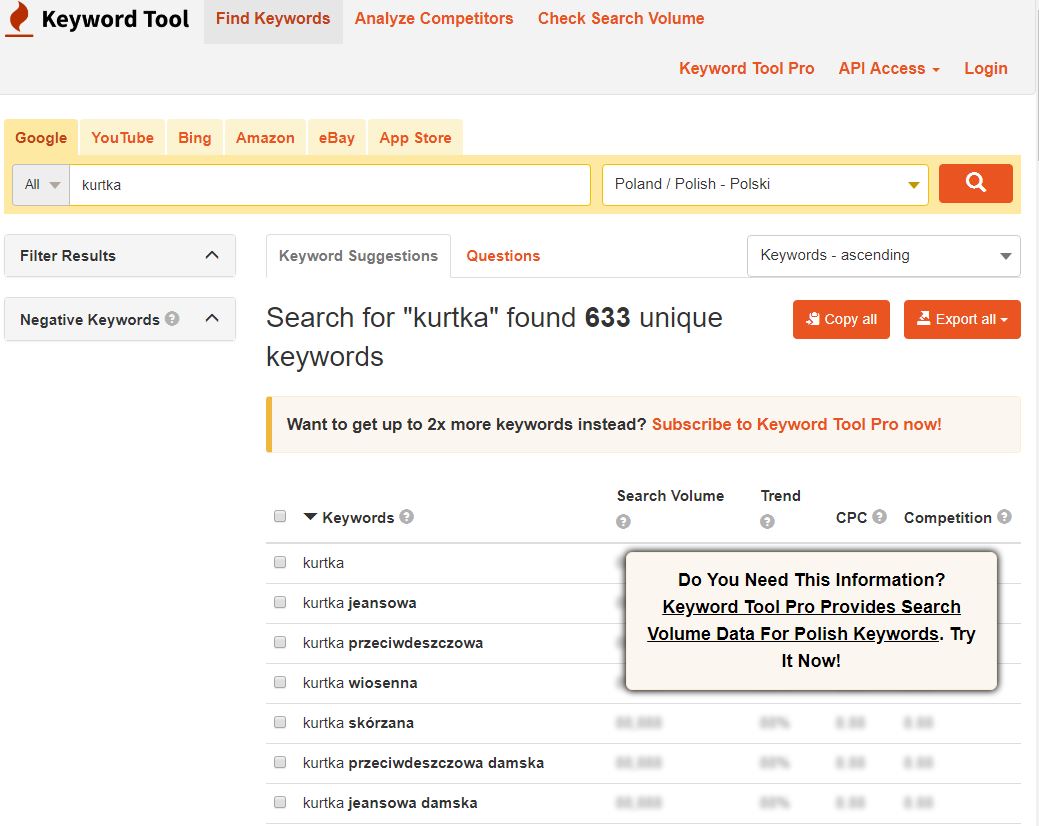Click the Keyword Tool flame logo
Screen dimensions: 1039x826
pyautogui.click(x=19, y=19)
